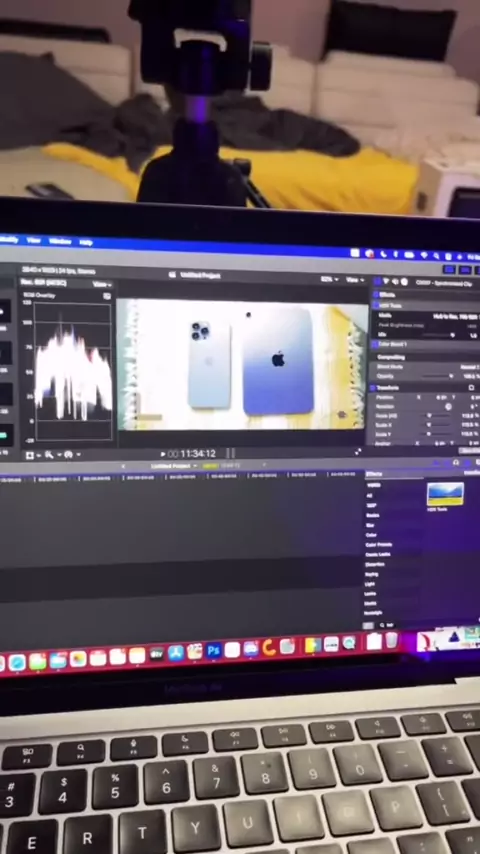Open the viewer's View options dropdown
The height and width of the screenshot is (854, 480).
coord(355,279)
